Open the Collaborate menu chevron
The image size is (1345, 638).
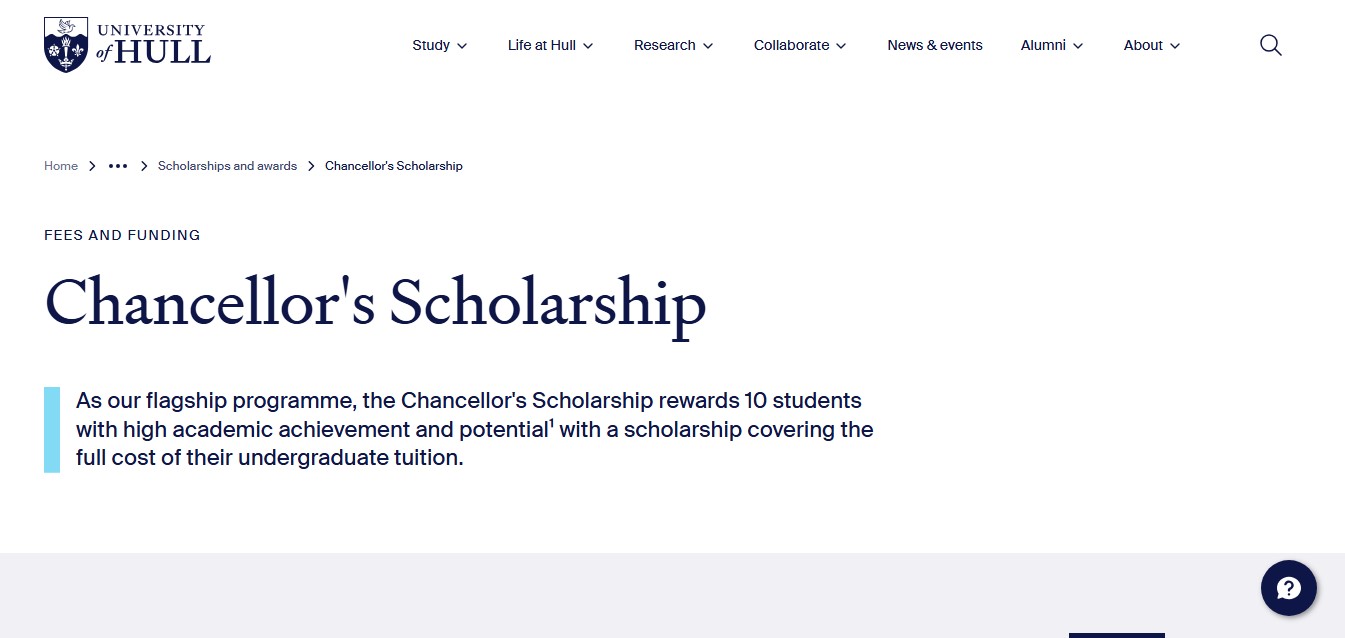841,46
